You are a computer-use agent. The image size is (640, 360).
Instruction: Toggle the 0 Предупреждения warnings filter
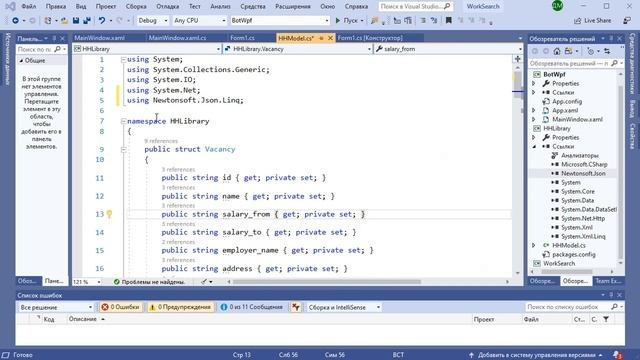tap(180, 307)
